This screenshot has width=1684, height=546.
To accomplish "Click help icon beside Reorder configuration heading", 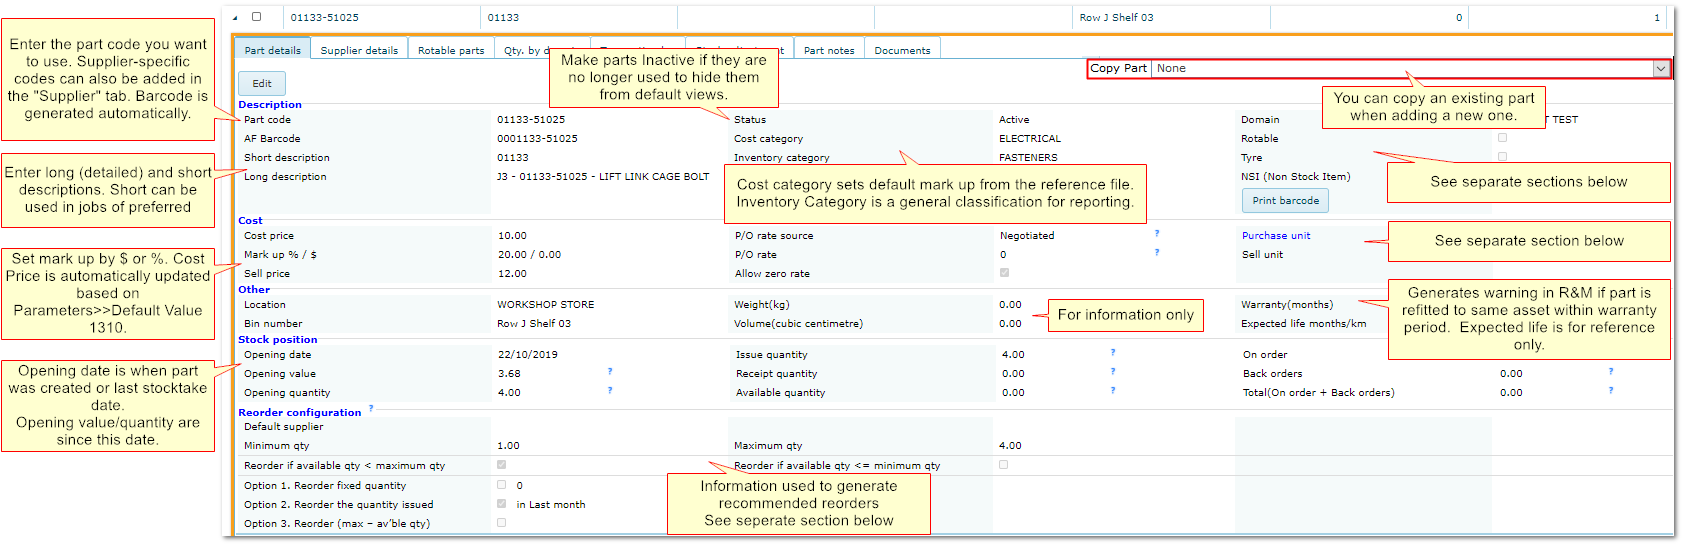I will coord(371,408).
